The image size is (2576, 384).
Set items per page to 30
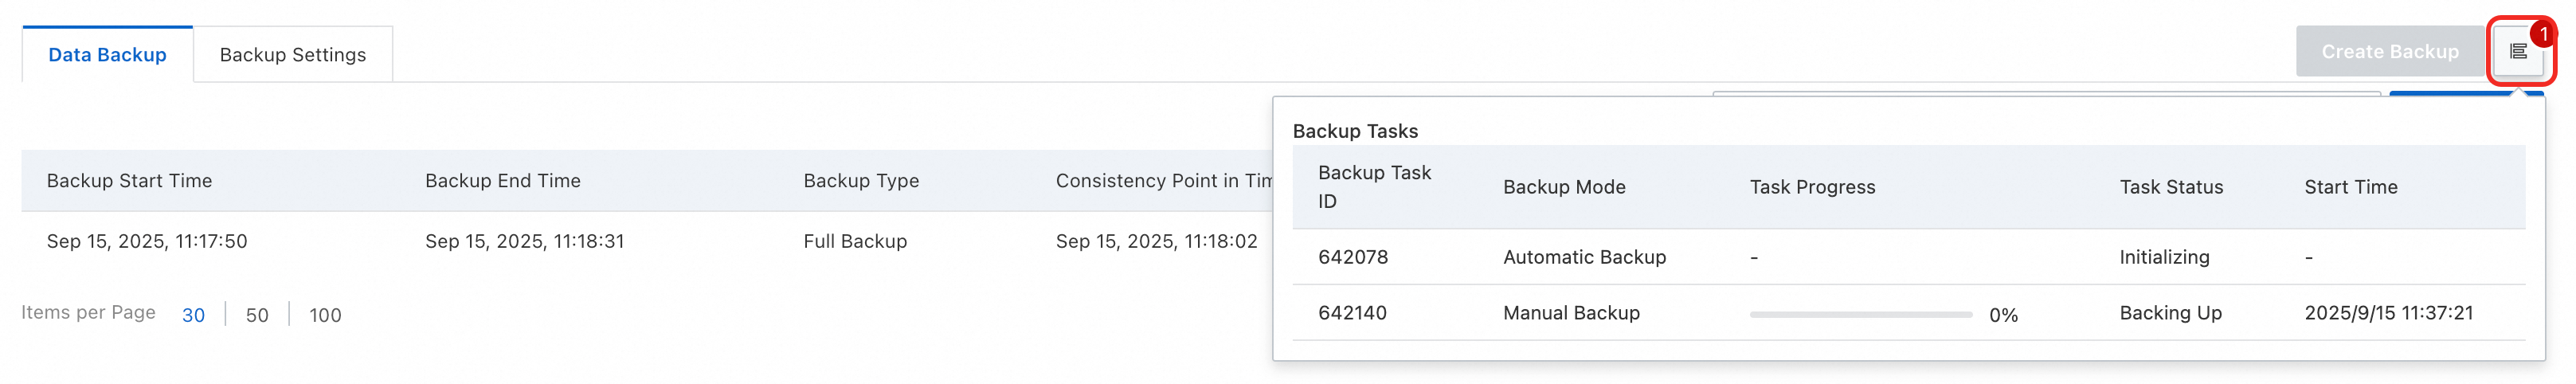tap(193, 315)
